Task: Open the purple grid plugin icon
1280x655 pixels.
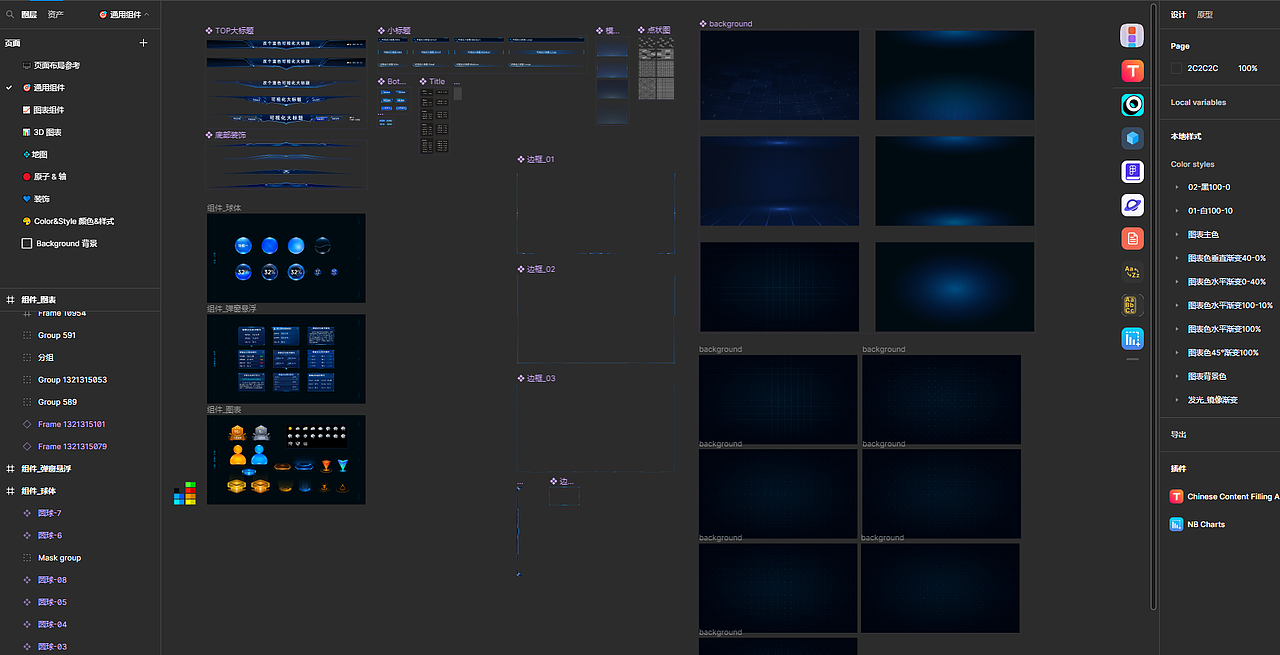Action: (1132, 172)
